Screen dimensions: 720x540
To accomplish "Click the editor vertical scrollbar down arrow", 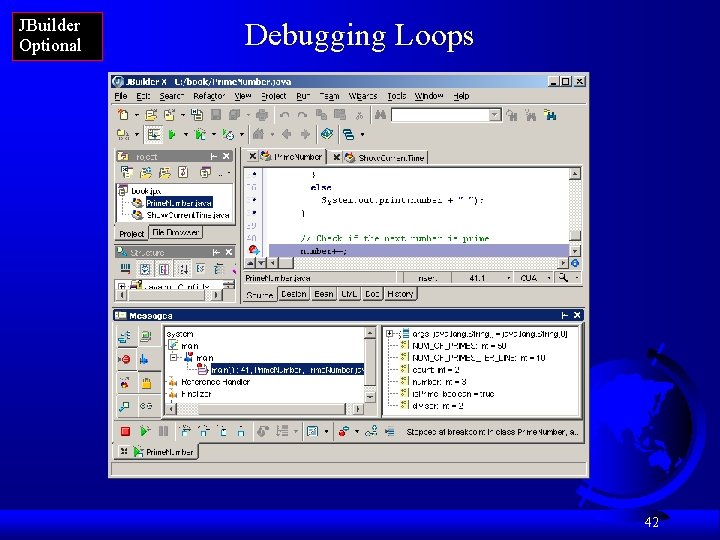I will (575, 251).
